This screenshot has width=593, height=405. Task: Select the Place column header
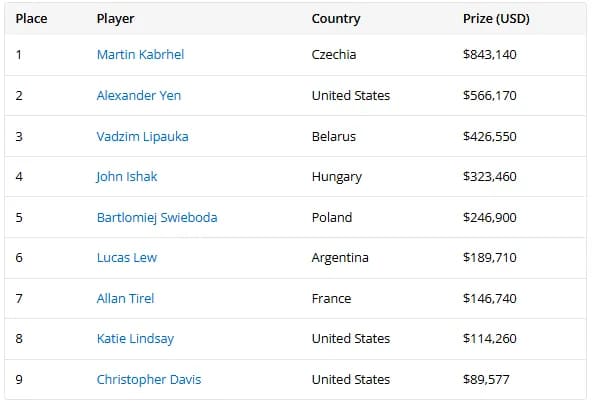31,19
